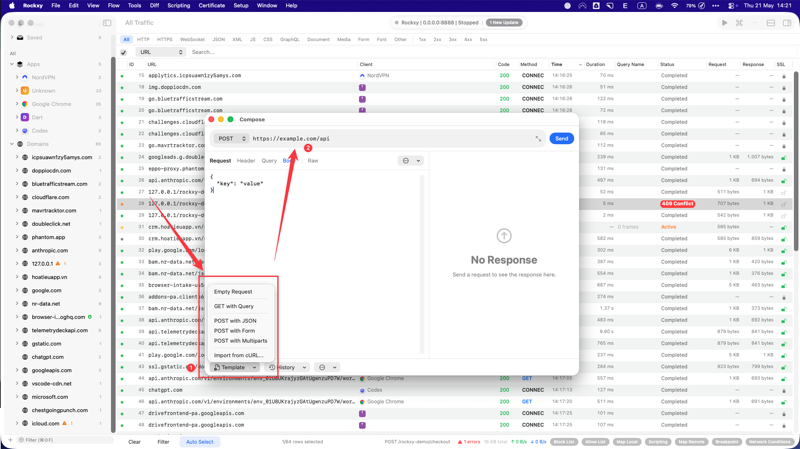Click the command shortcut icon in toolbar
This screenshot has width=800, height=449.
[x=739, y=23]
